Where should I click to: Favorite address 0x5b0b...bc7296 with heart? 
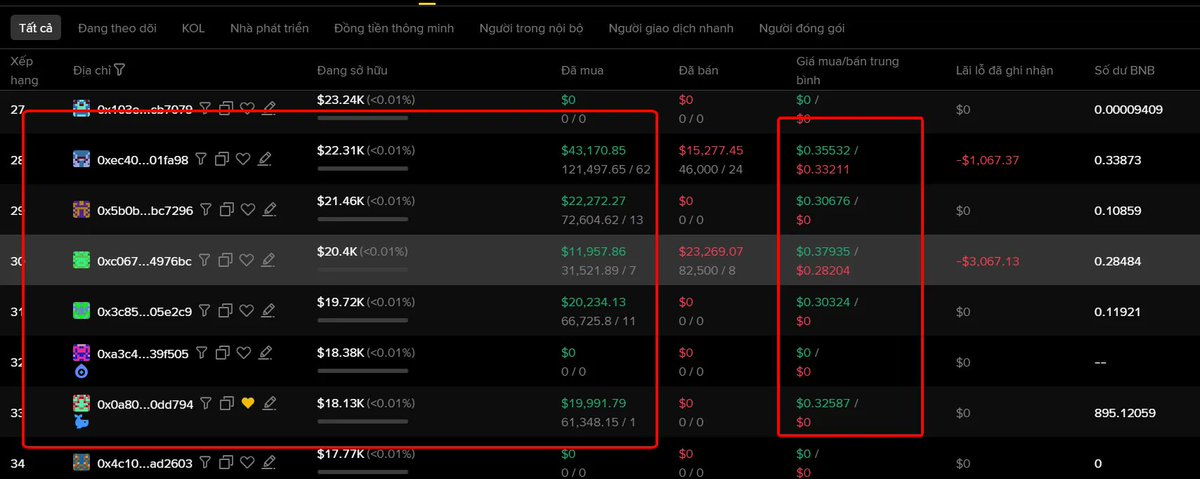coord(247,210)
